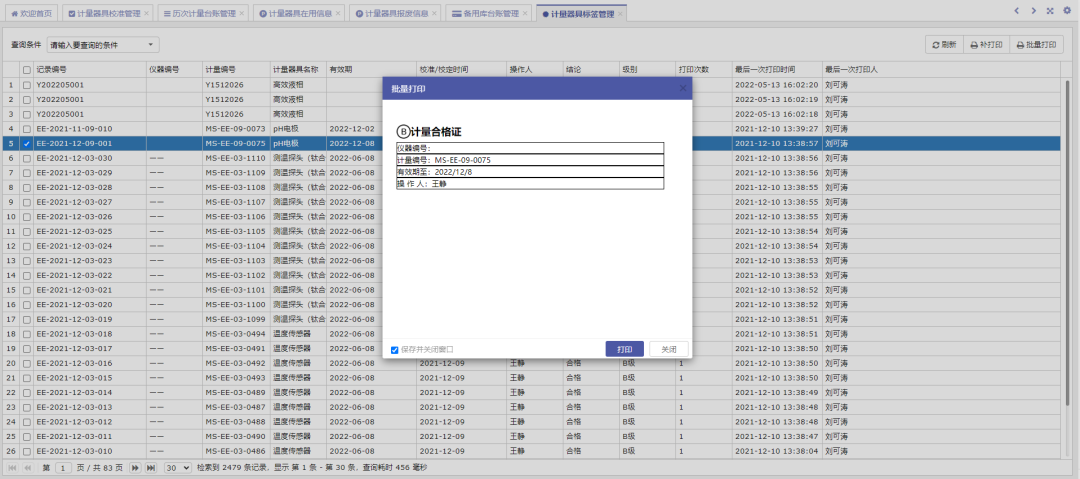
Task: Check the EE-2021-12-03-030 row checkbox
Action: coord(27,158)
